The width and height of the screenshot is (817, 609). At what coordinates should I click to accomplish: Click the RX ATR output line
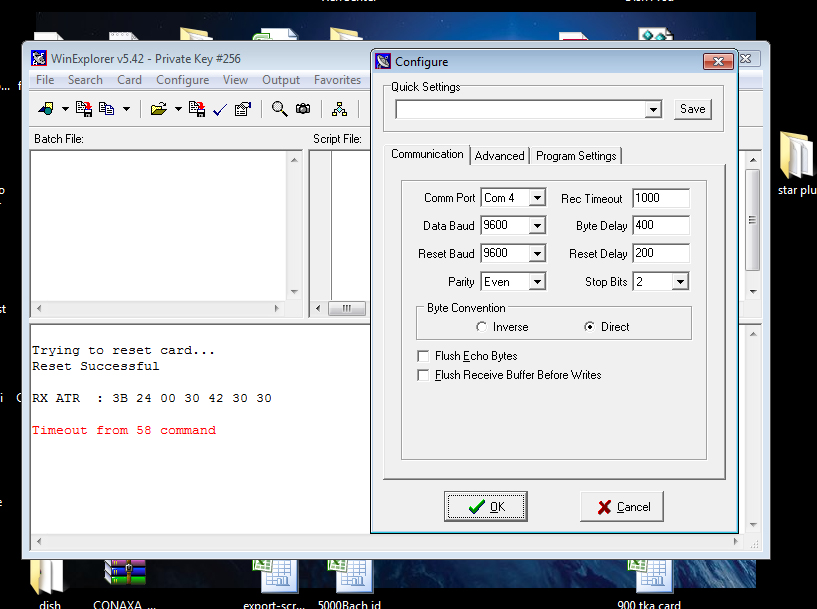click(x=152, y=398)
